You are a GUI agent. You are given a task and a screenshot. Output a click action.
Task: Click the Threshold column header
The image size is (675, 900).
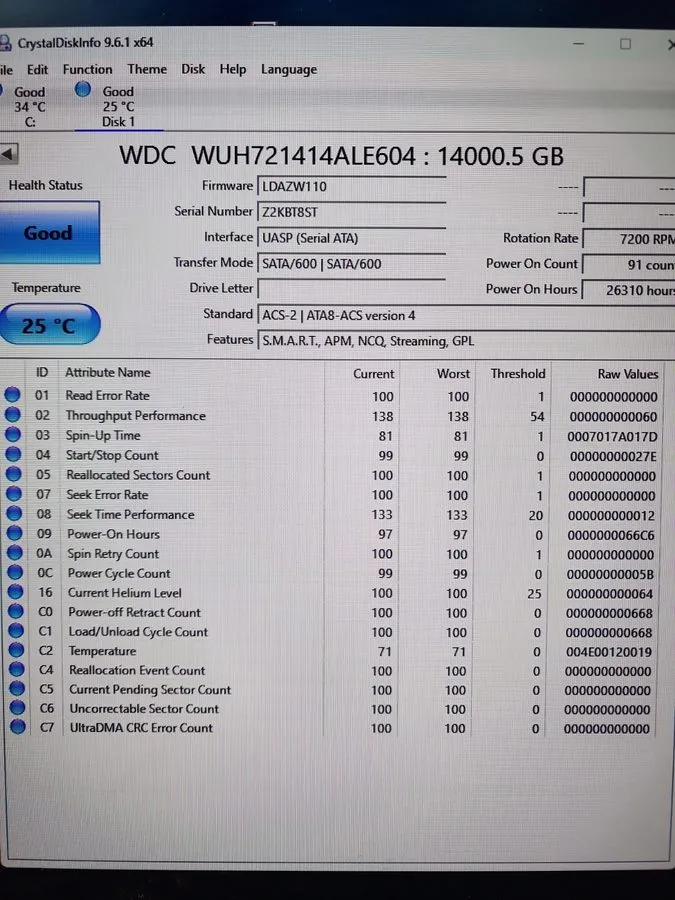(518, 374)
